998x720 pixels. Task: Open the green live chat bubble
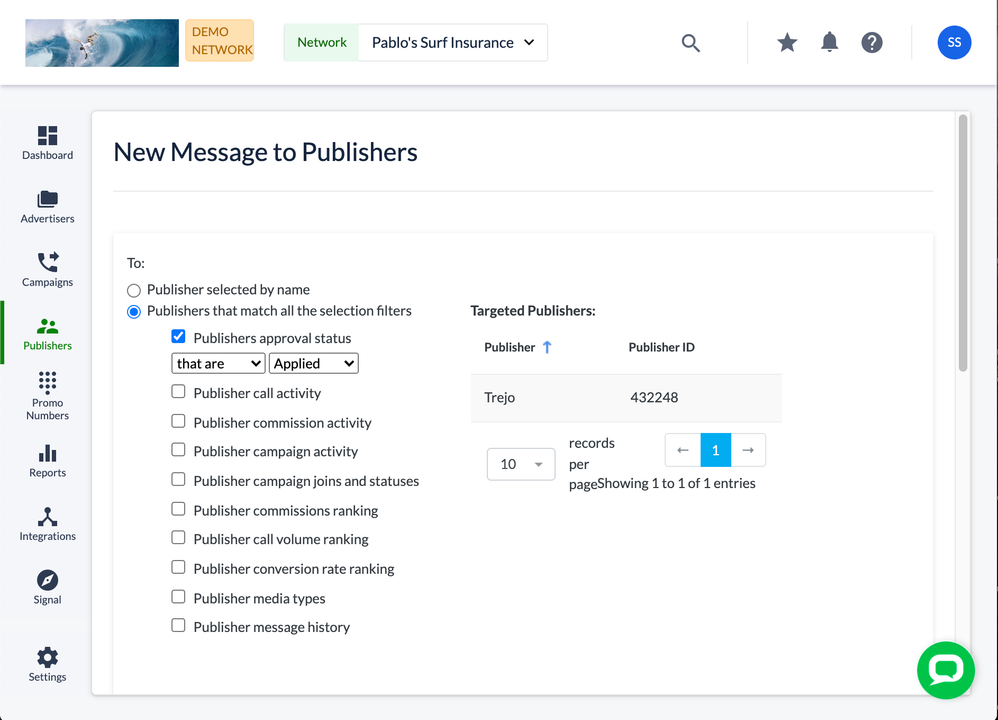(x=945, y=670)
